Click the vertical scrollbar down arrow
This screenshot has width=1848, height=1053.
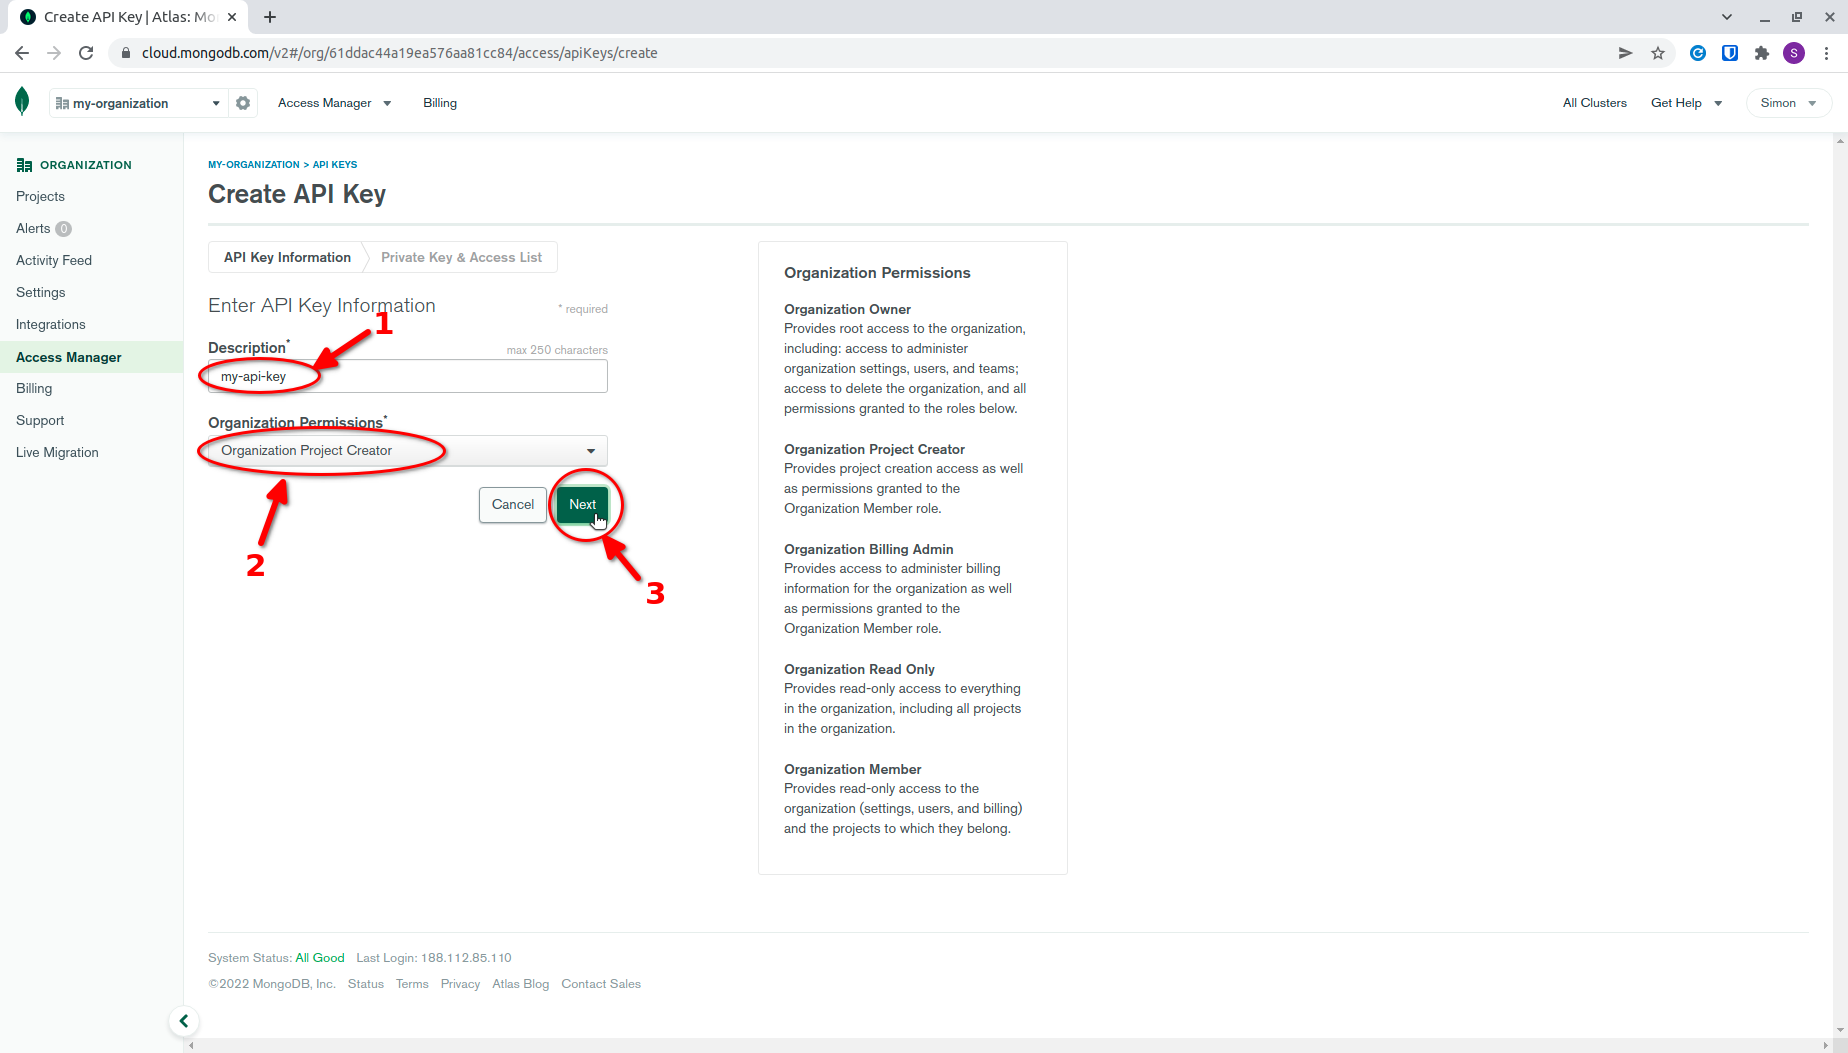(1840, 1030)
